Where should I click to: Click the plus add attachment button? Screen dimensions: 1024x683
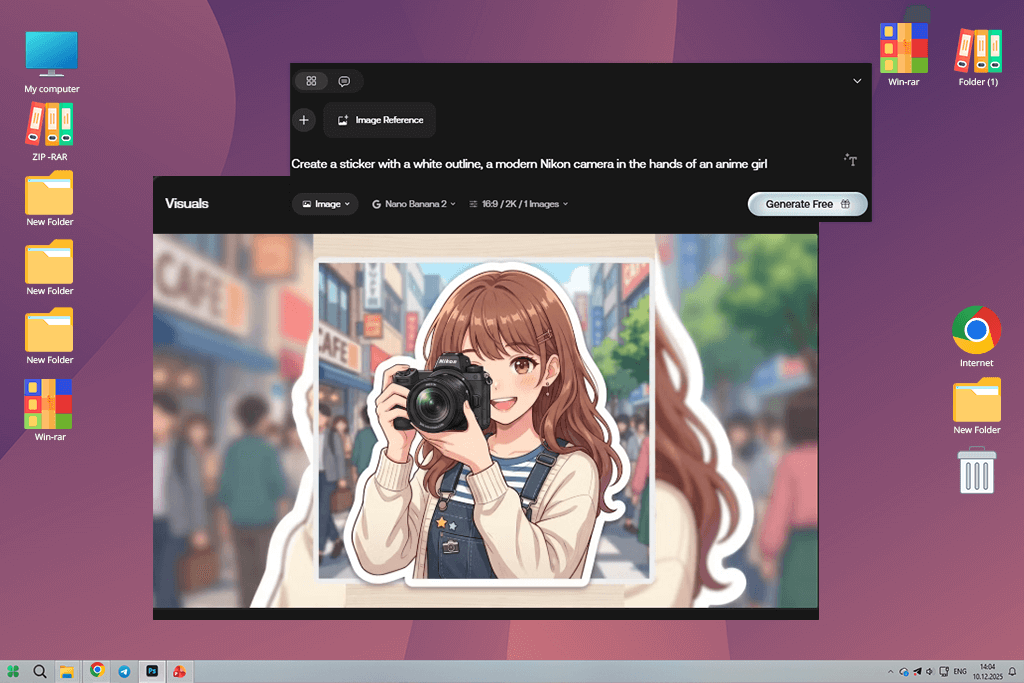[304, 120]
